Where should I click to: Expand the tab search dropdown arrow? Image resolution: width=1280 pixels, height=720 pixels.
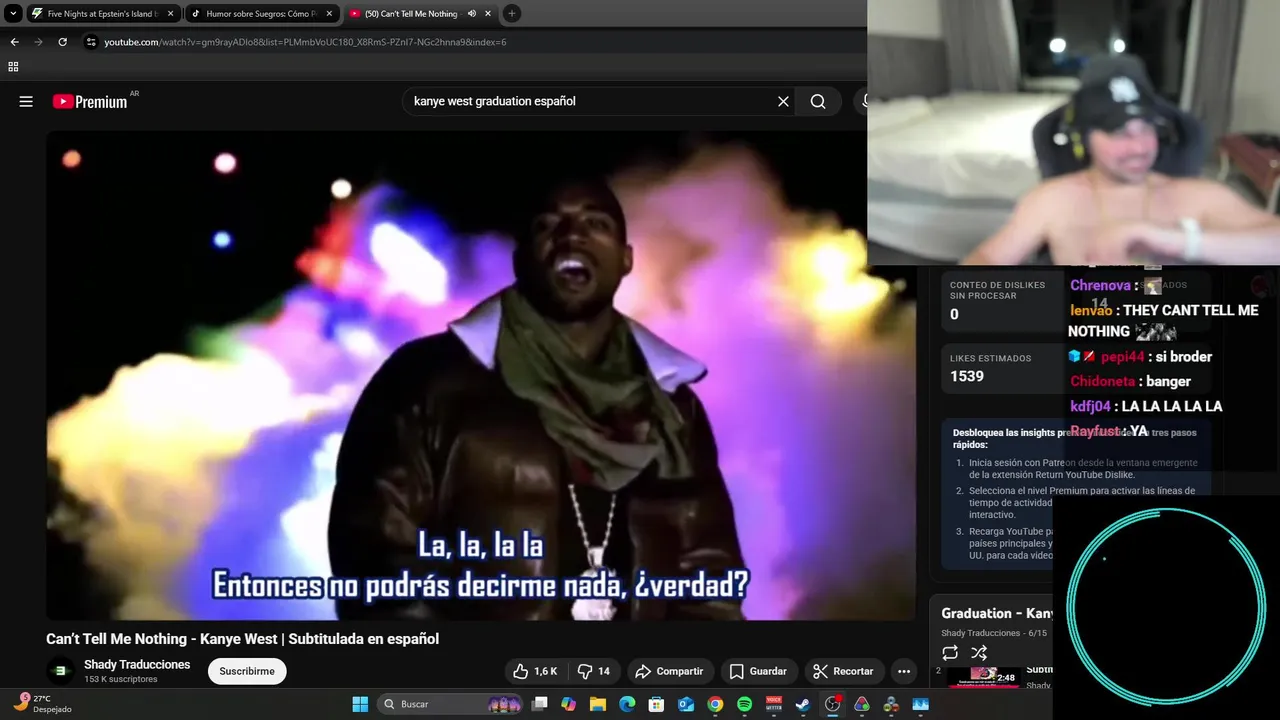click(13, 14)
